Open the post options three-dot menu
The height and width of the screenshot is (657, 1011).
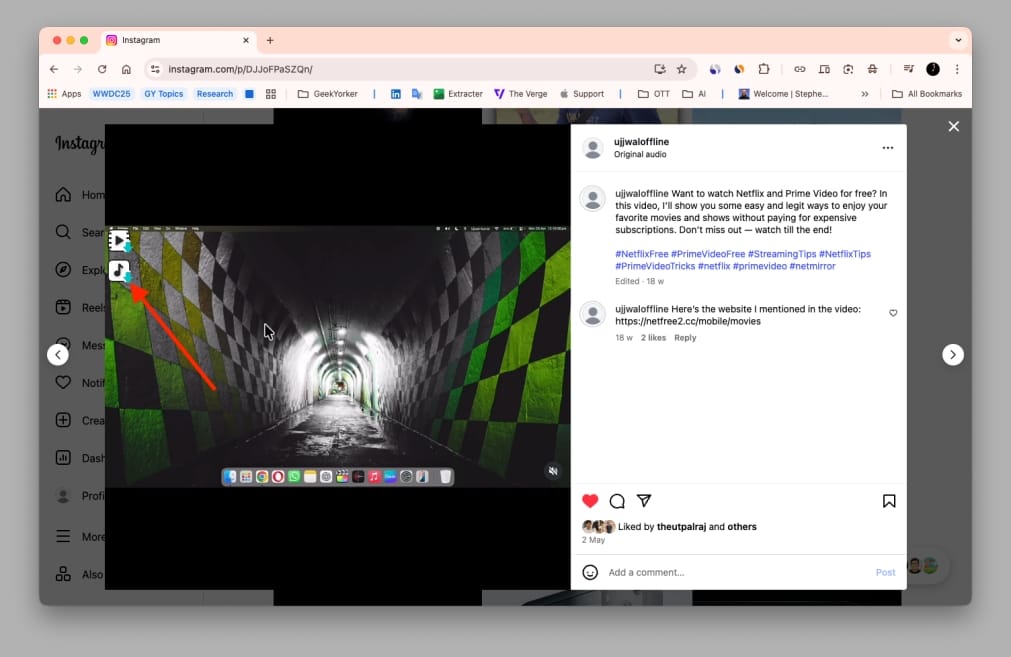point(887,146)
